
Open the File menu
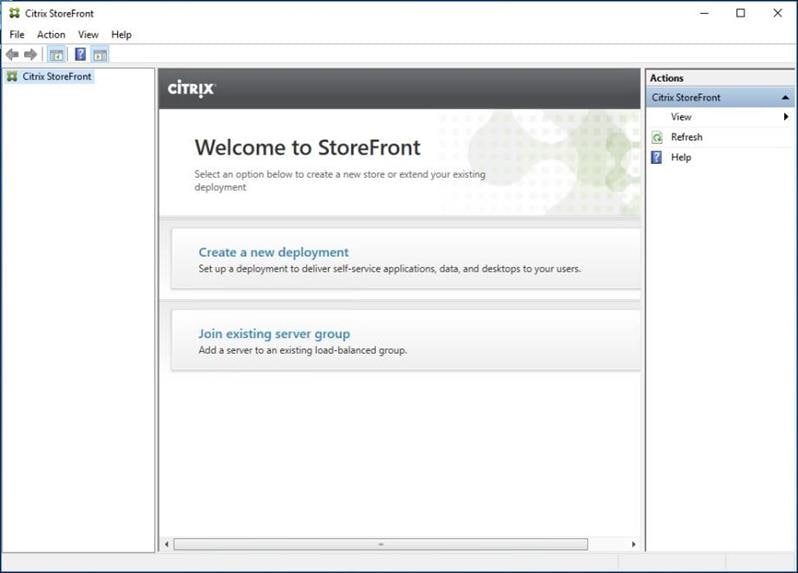pos(17,35)
